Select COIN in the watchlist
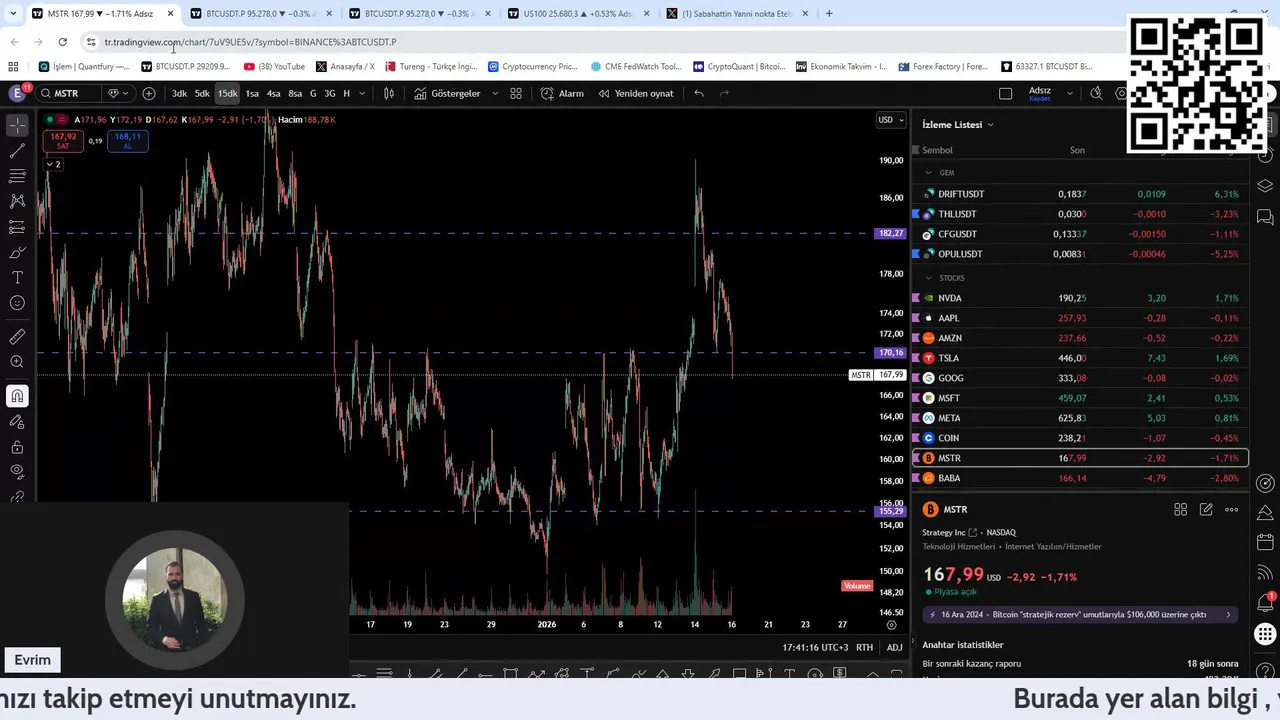Screen dimensions: 1280x720 pyautogui.click(x=1080, y=438)
